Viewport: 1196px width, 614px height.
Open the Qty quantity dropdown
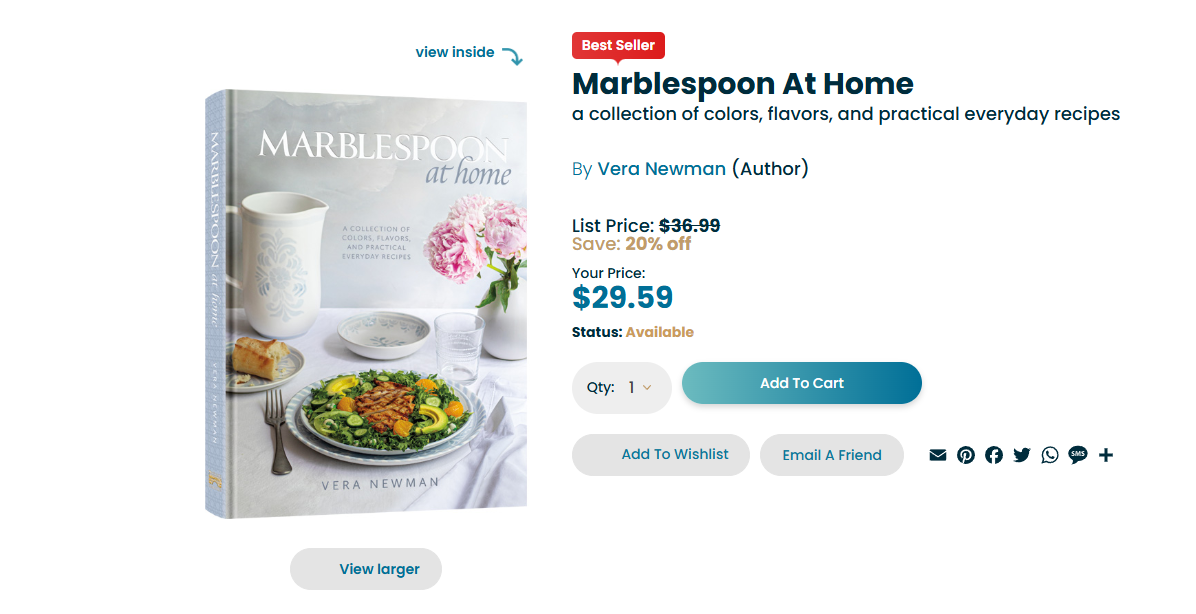[640, 387]
